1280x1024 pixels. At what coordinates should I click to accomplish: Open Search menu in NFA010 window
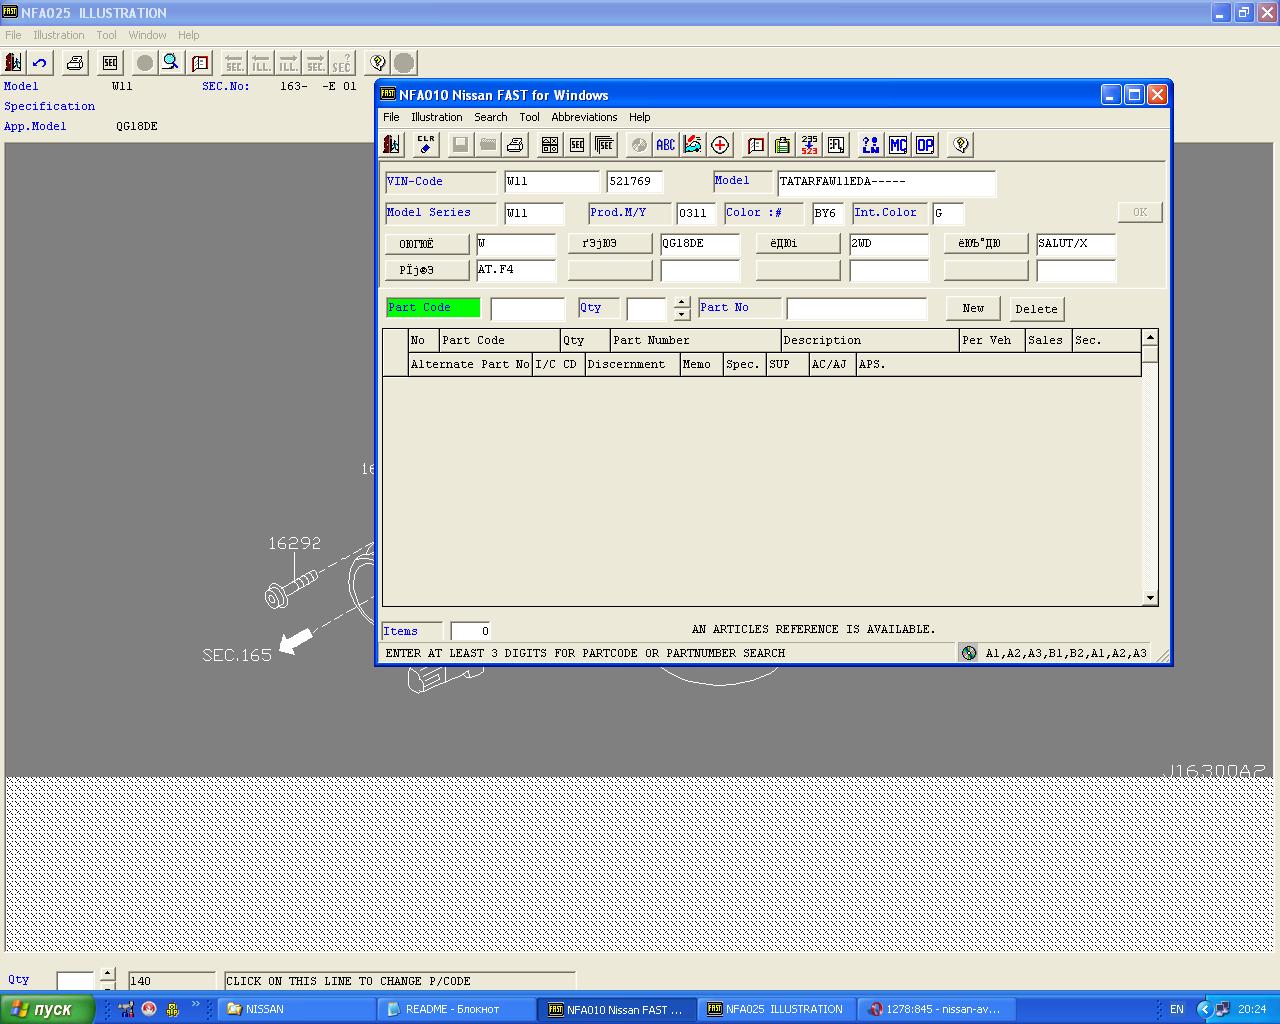[491, 117]
